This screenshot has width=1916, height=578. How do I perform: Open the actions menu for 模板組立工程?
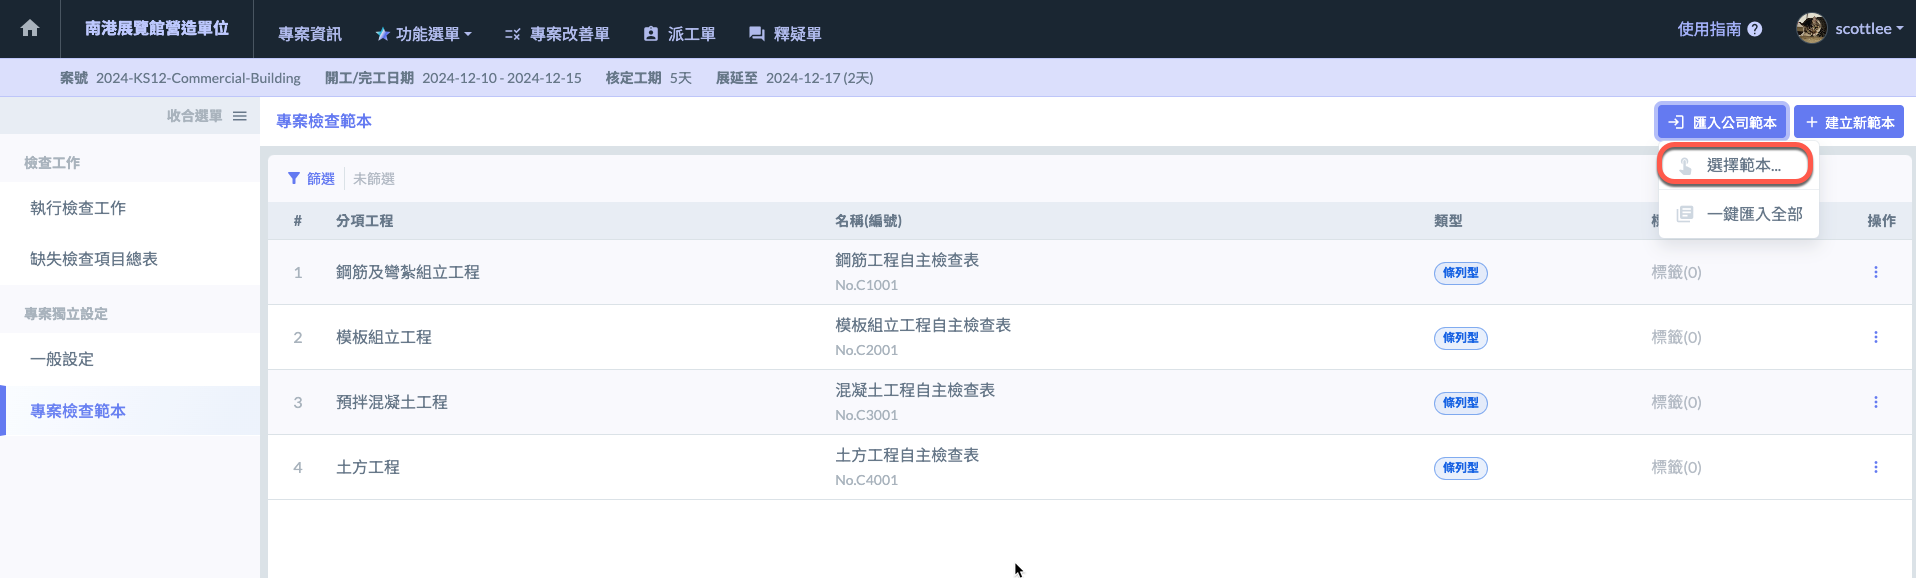(1875, 337)
